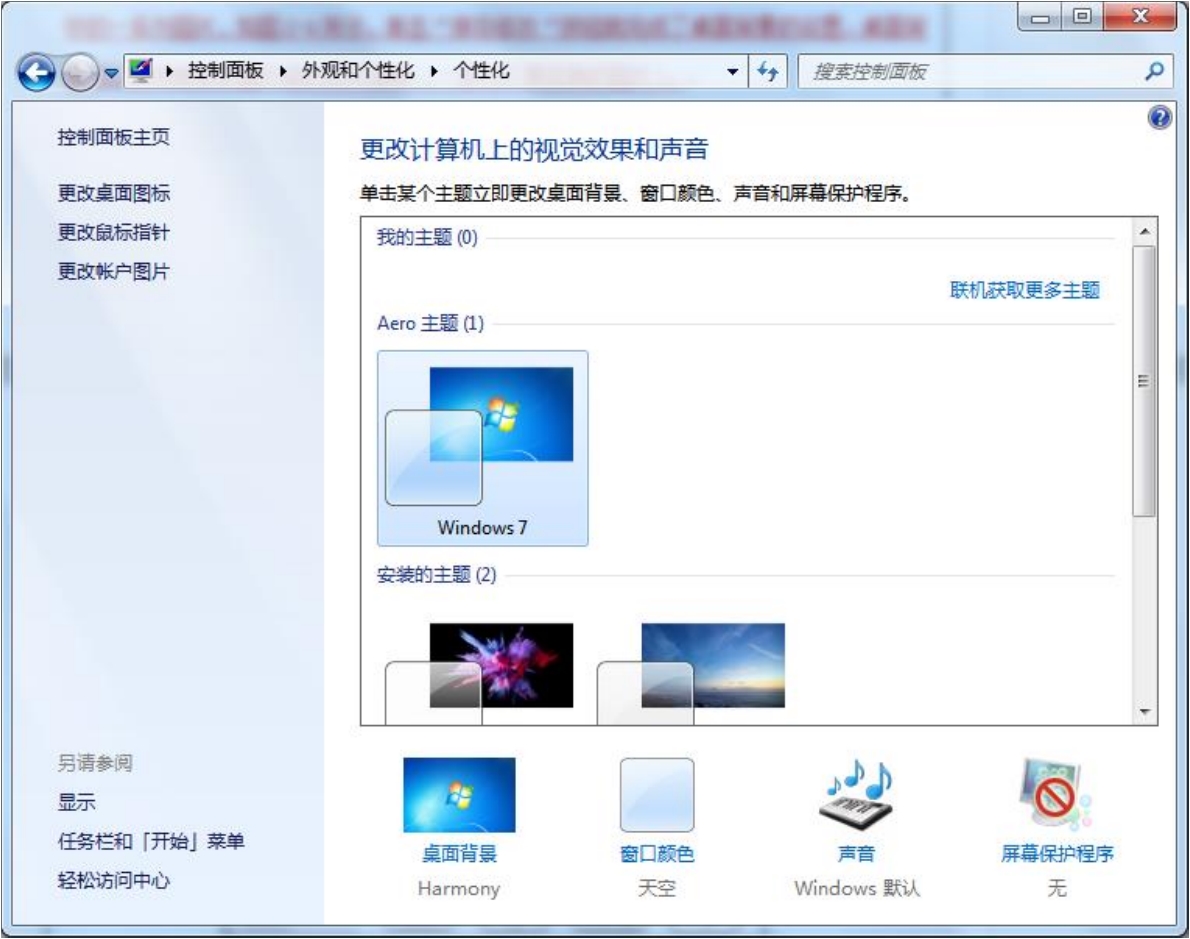
Task: Expand arrow before 控制面板 breadcrumb
Action: pos(170,71)
